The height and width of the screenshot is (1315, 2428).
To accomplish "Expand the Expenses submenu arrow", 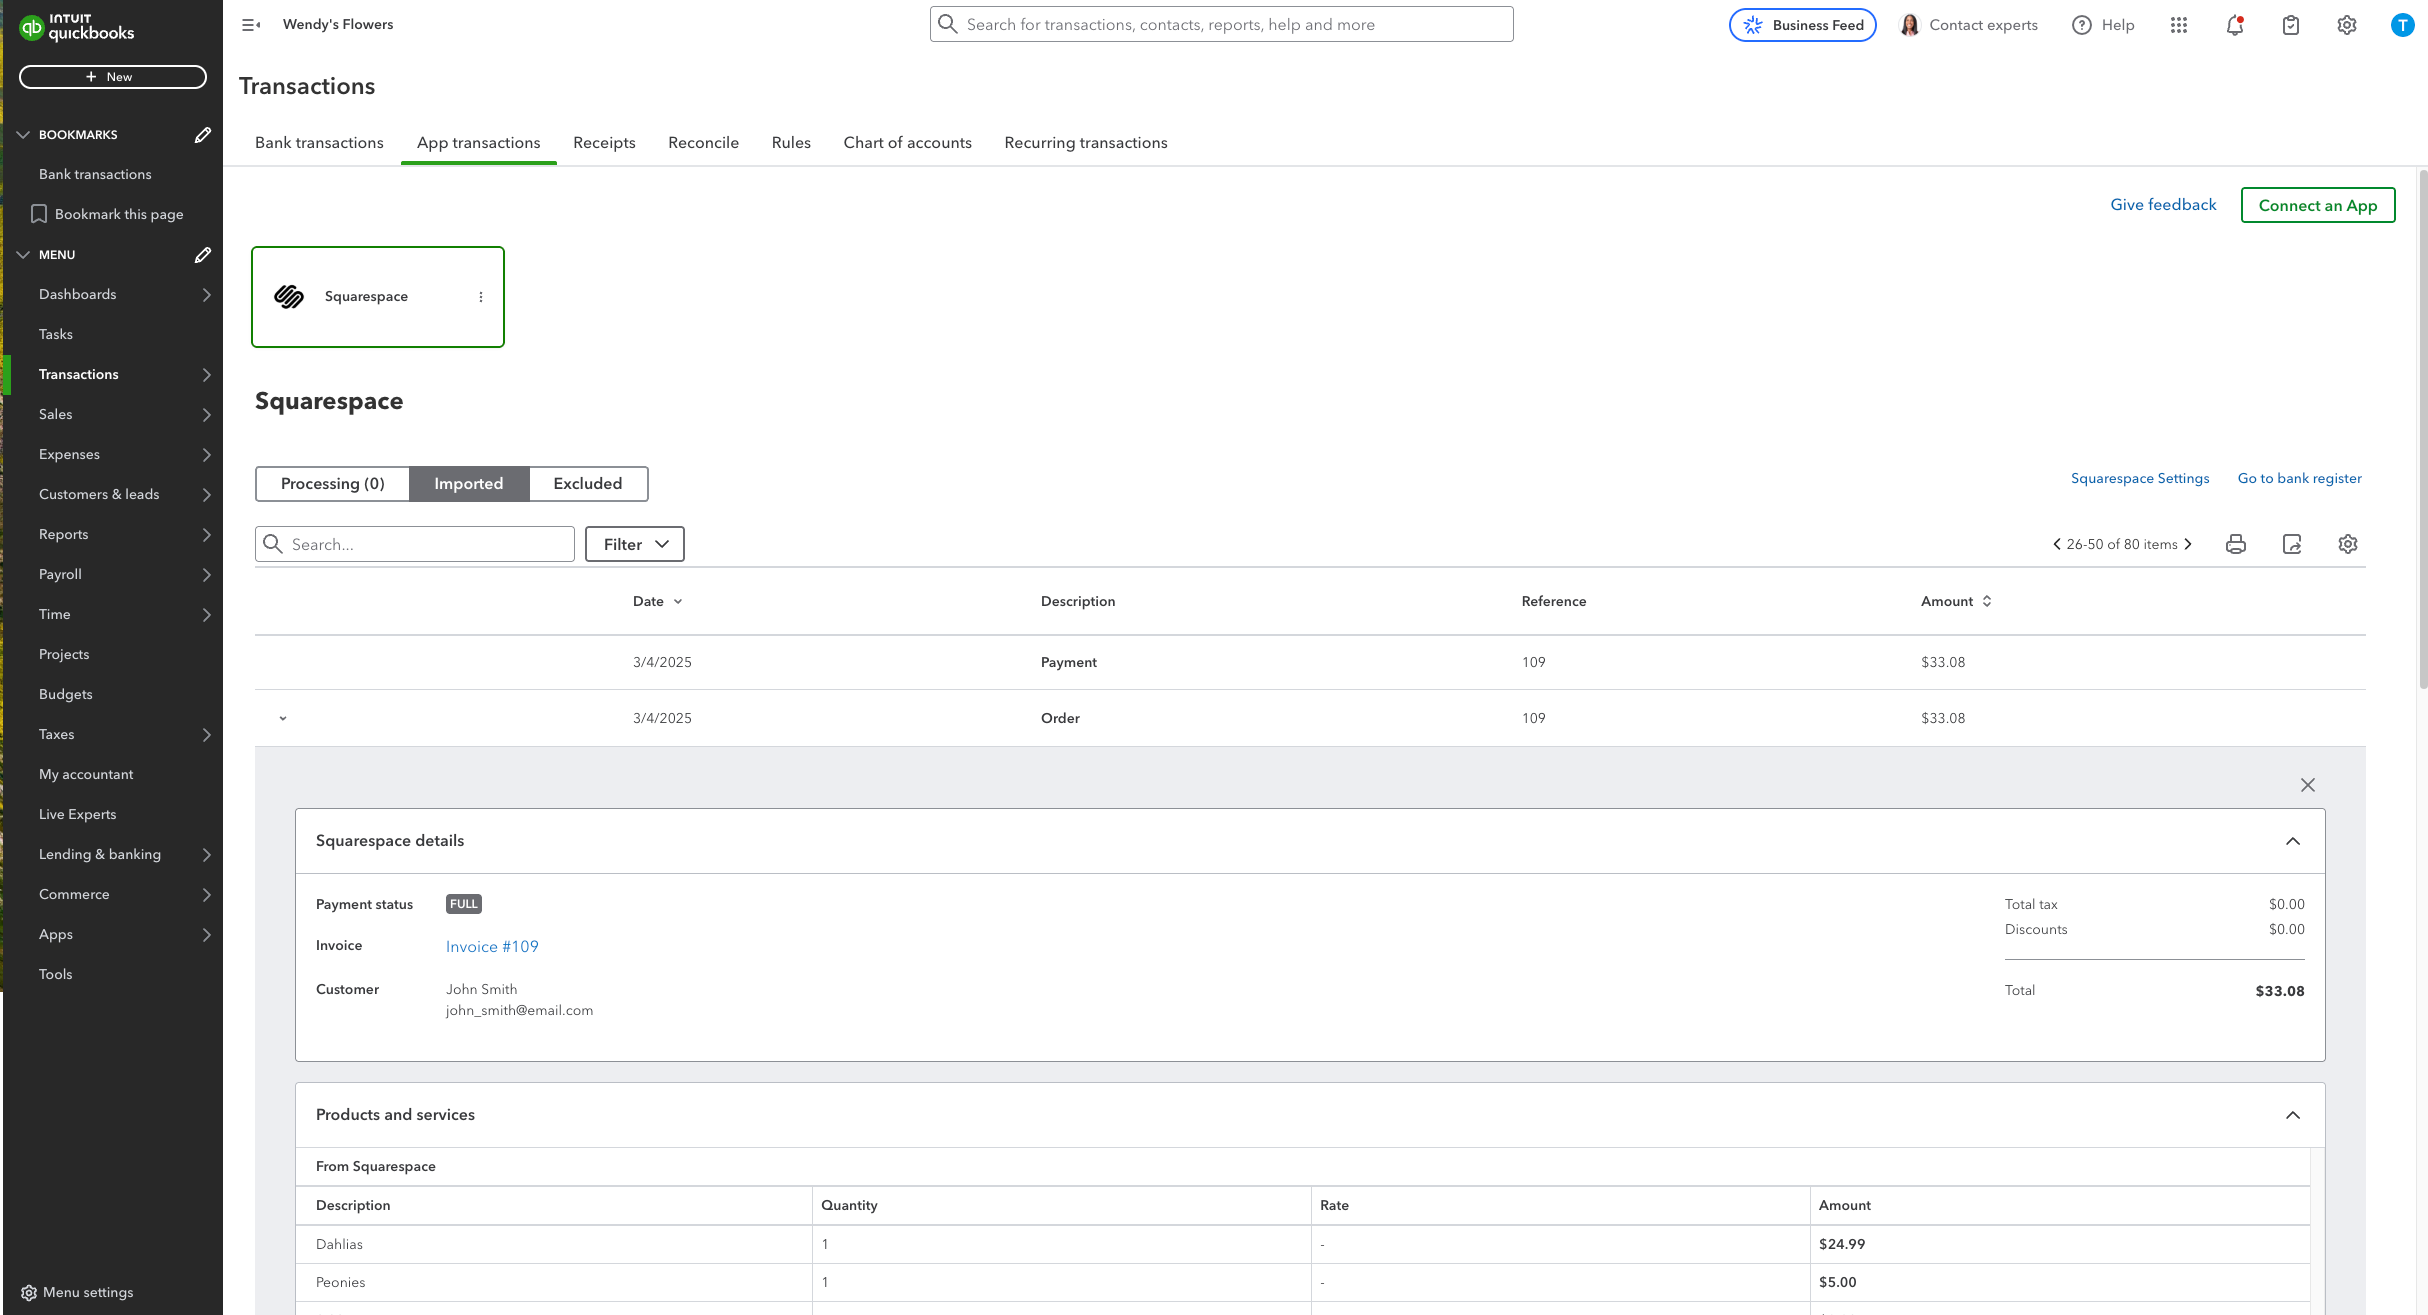I will coord(207,455).
